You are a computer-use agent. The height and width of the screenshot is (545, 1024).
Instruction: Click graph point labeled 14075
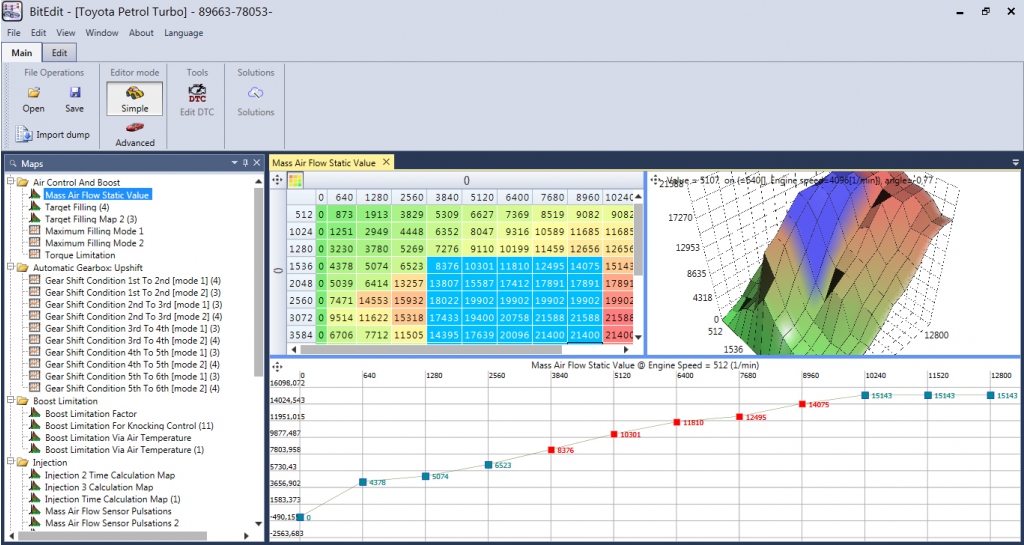tap(802, 404)
